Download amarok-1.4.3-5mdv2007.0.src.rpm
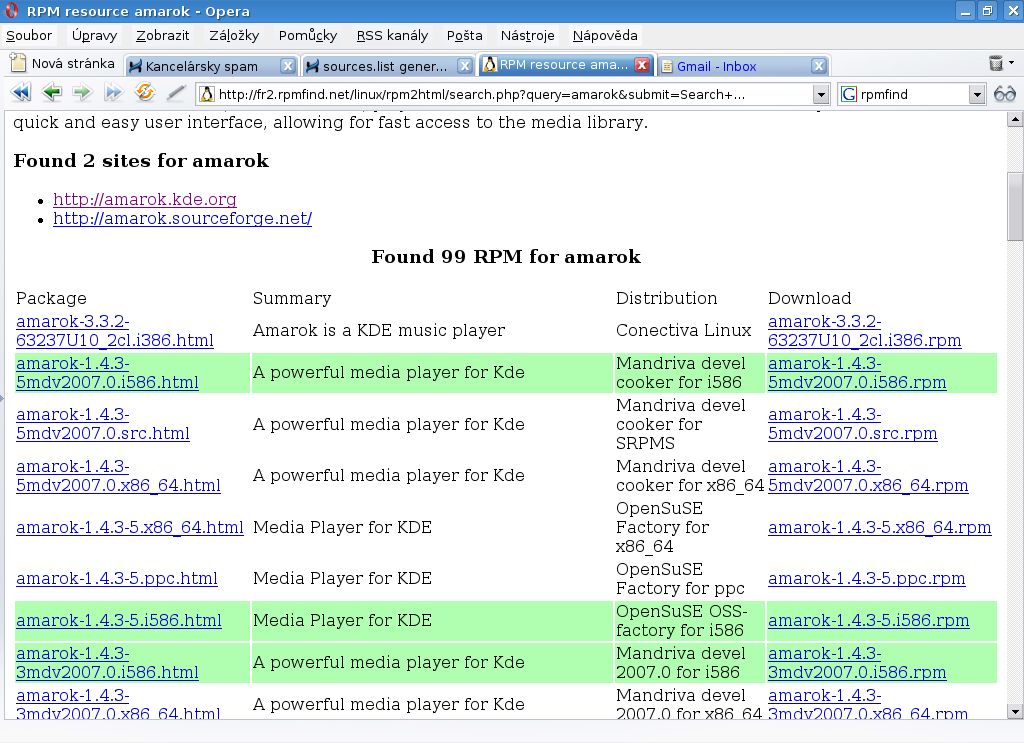This screenshot has width=1024, height=743. pyautogui.click(x=852, y=424)
